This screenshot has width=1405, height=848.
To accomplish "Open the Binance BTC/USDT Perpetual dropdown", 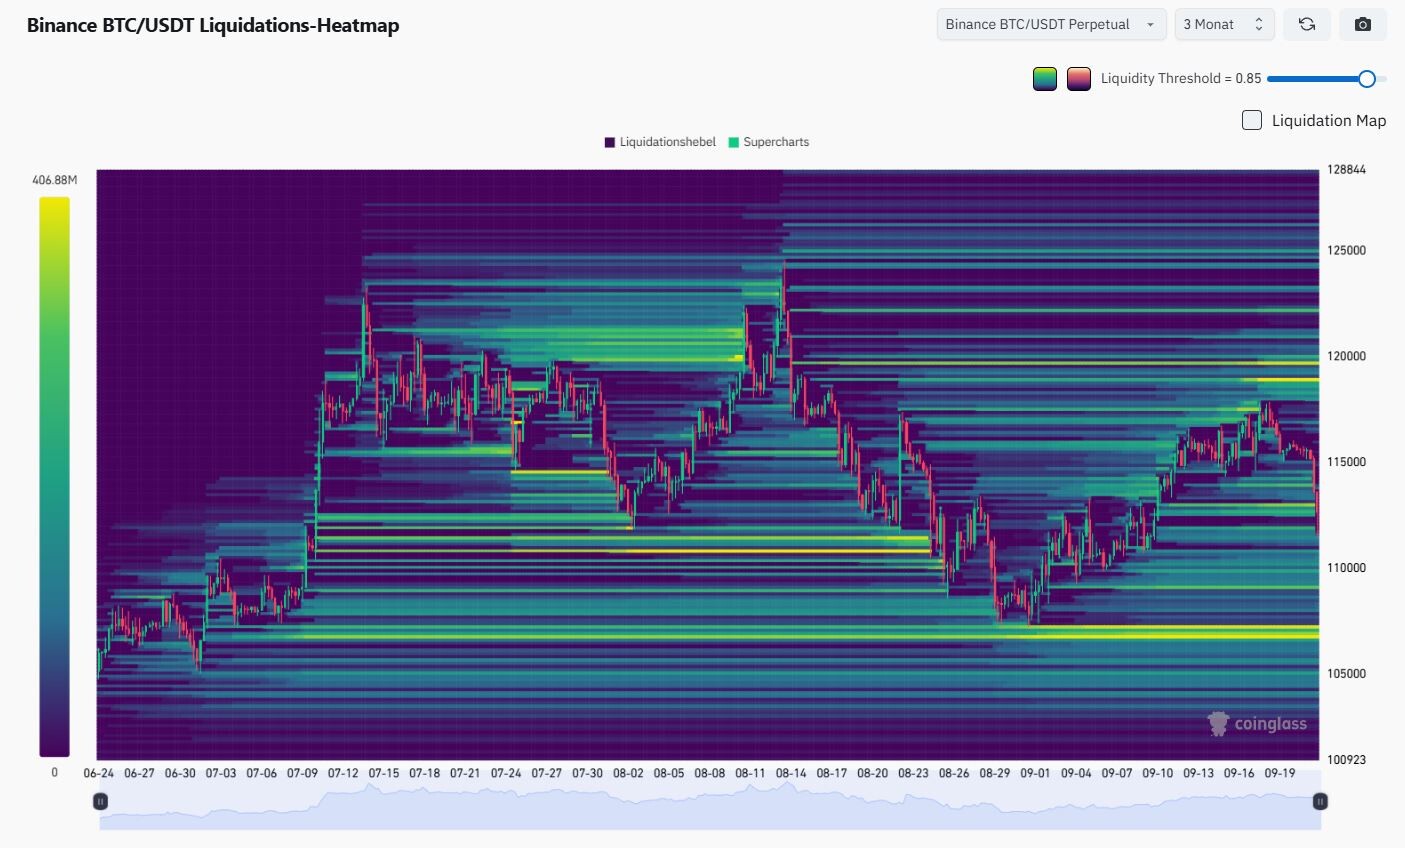I will point(1051,25).
